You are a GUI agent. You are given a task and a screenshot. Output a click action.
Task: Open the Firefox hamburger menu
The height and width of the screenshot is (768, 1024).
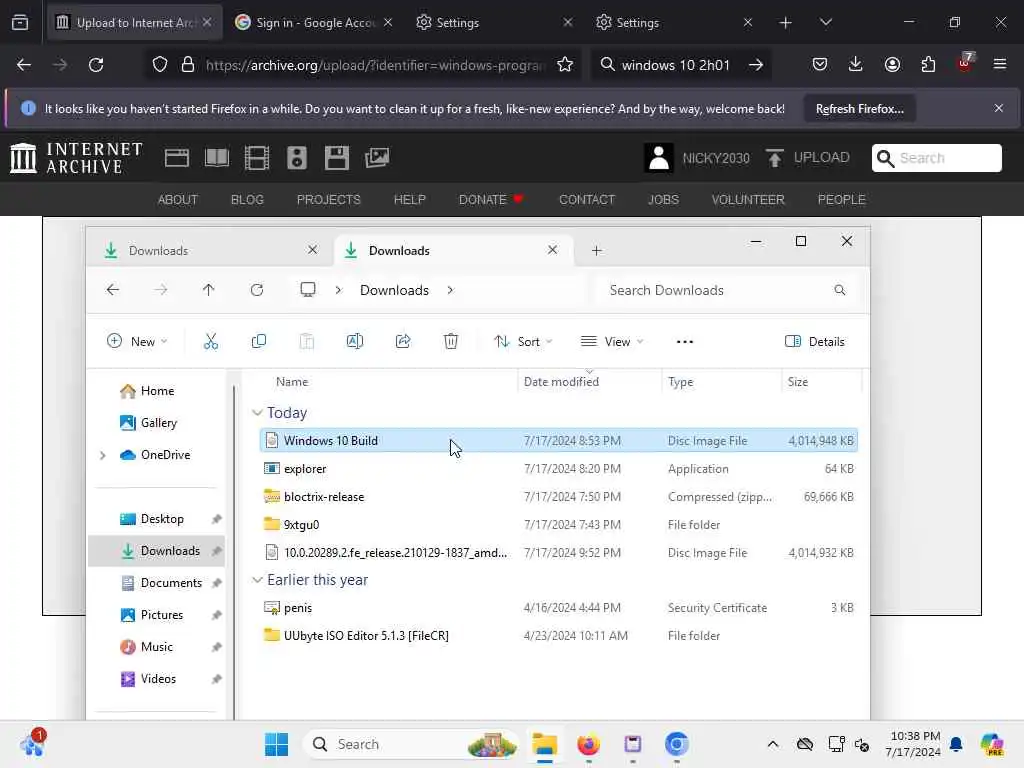(x=1000, y=65)
